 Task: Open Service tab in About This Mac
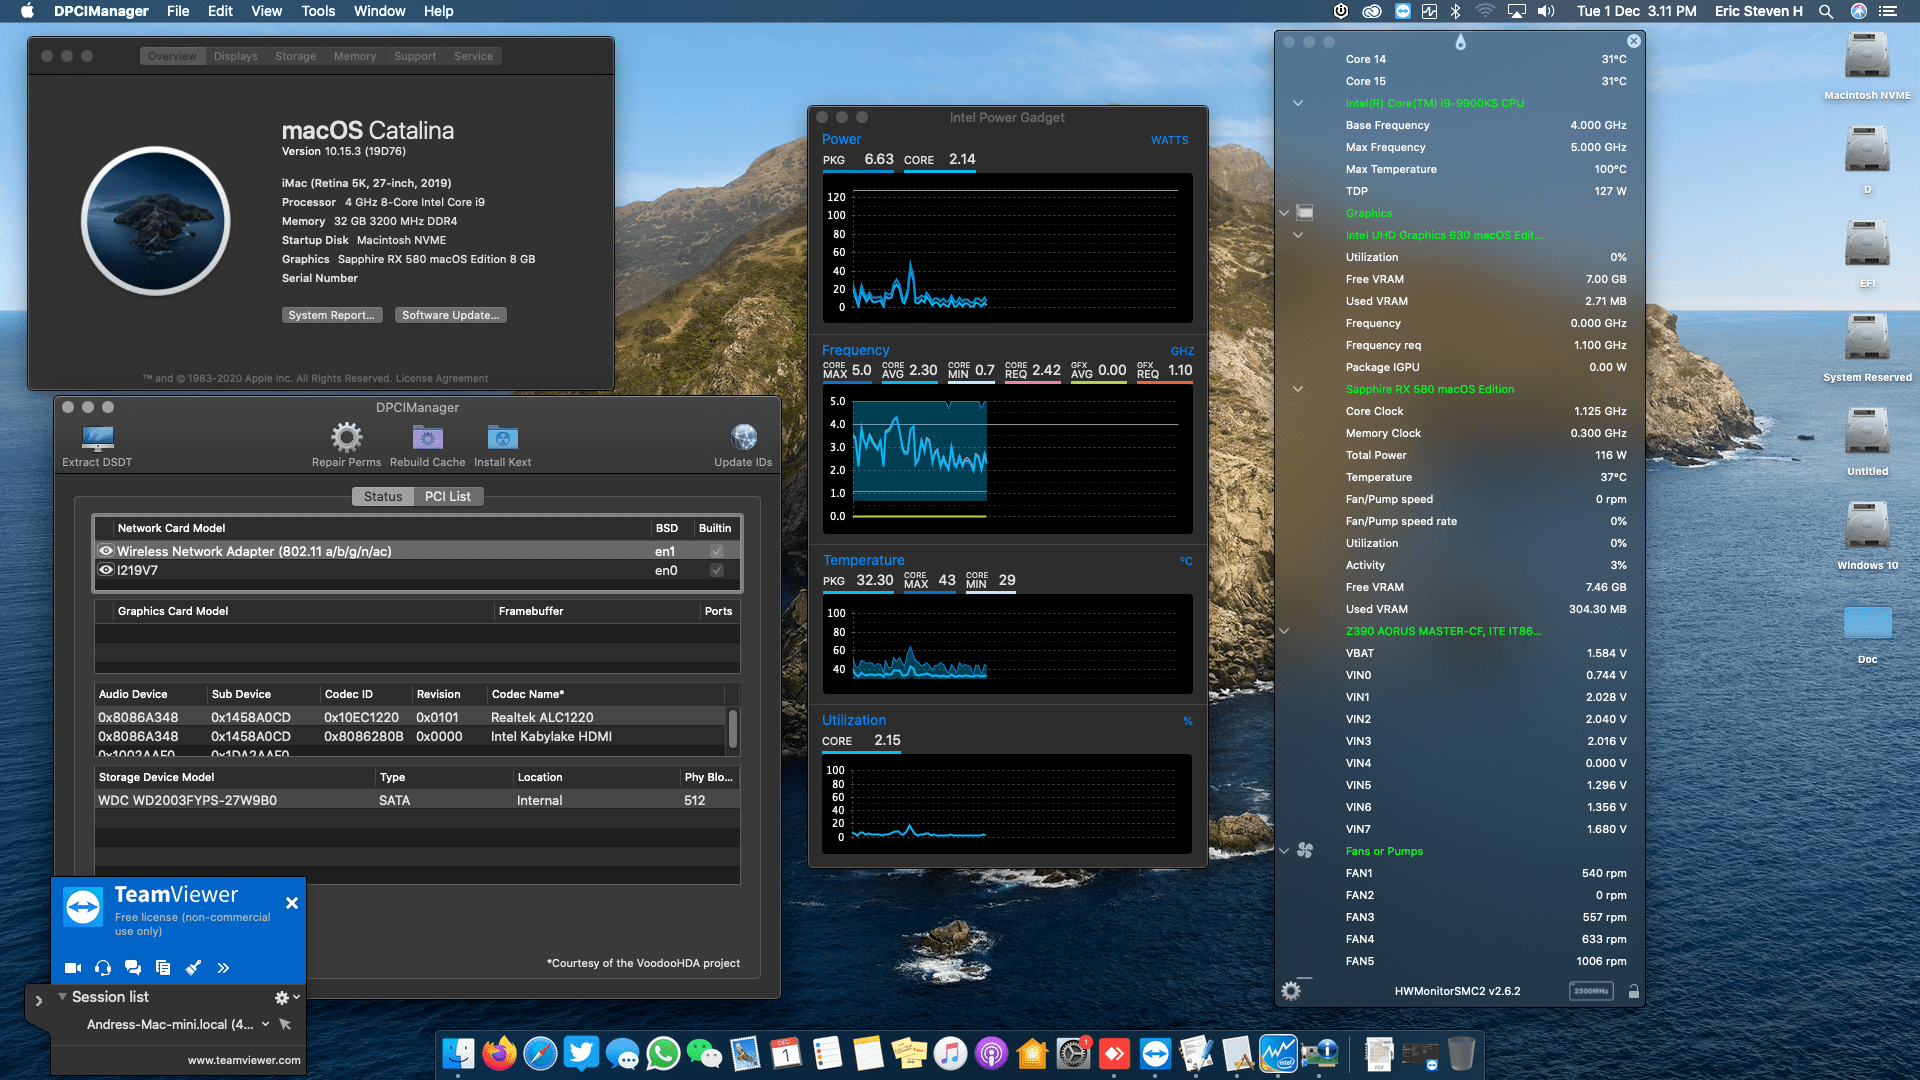[x=473, y=56]
